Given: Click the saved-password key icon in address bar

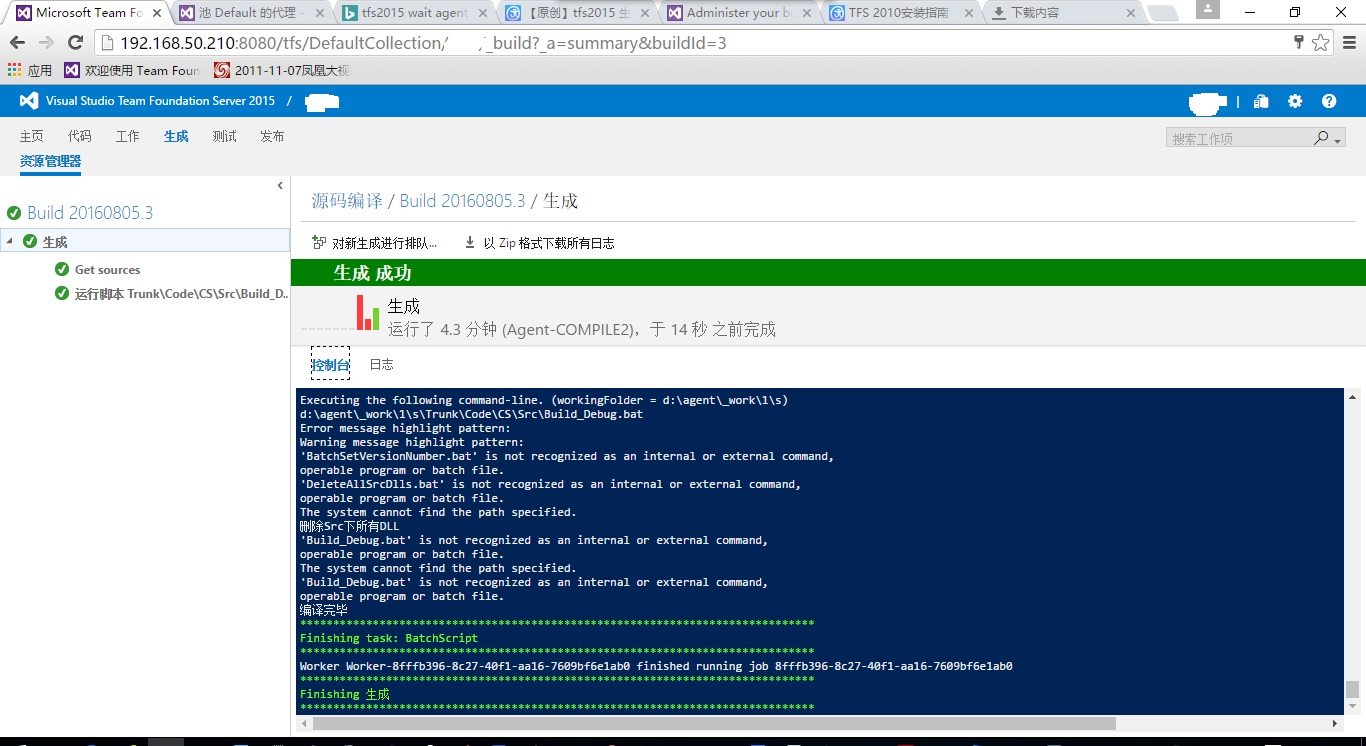Looking at the screenshot, I should tap(1299, 42).
